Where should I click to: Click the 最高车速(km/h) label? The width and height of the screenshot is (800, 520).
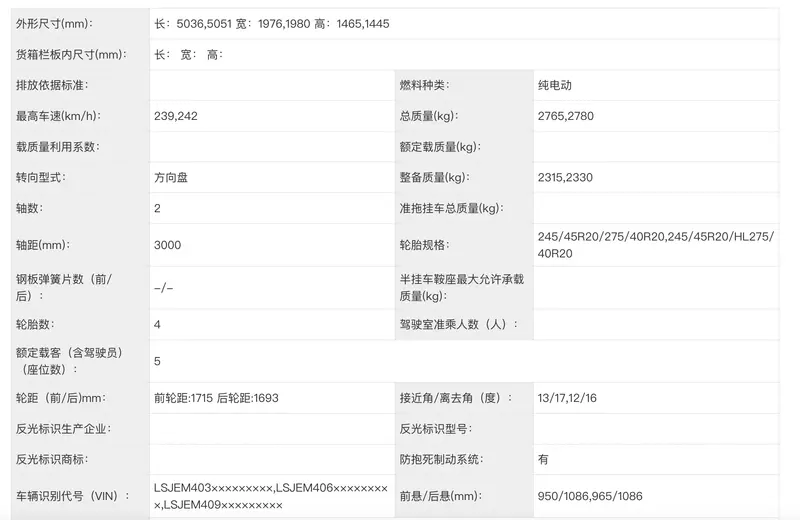(58, 116)
